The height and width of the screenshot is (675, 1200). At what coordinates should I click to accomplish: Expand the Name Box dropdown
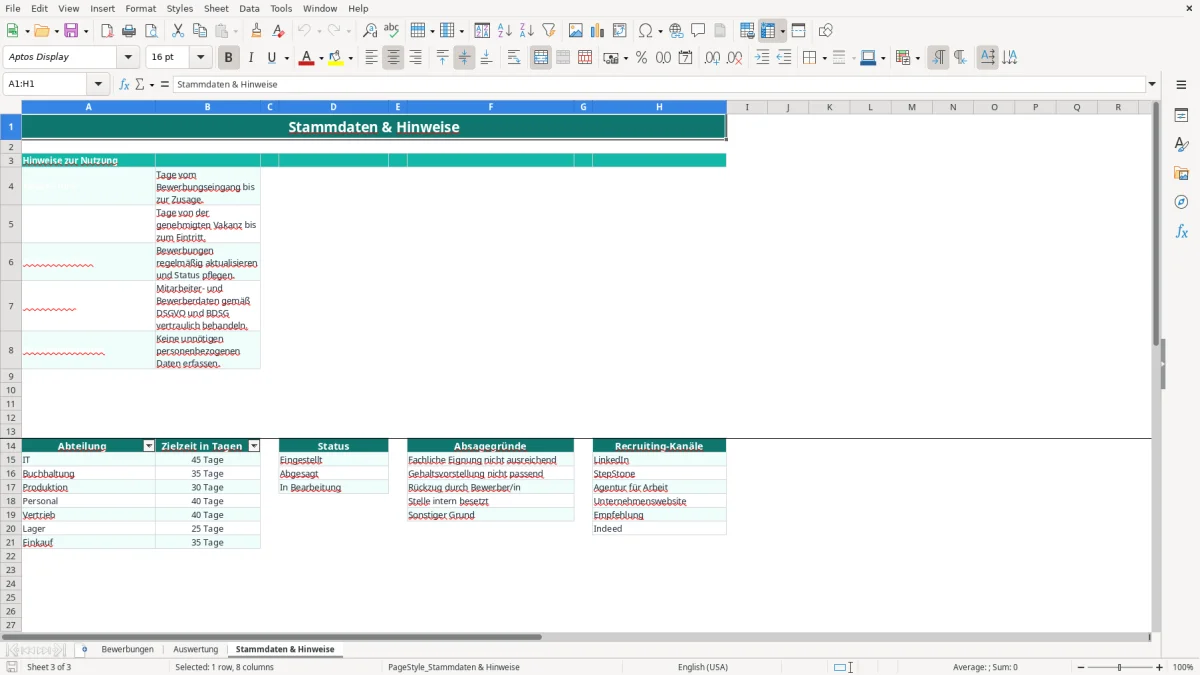pyautogui.click(x=98, y=85)
